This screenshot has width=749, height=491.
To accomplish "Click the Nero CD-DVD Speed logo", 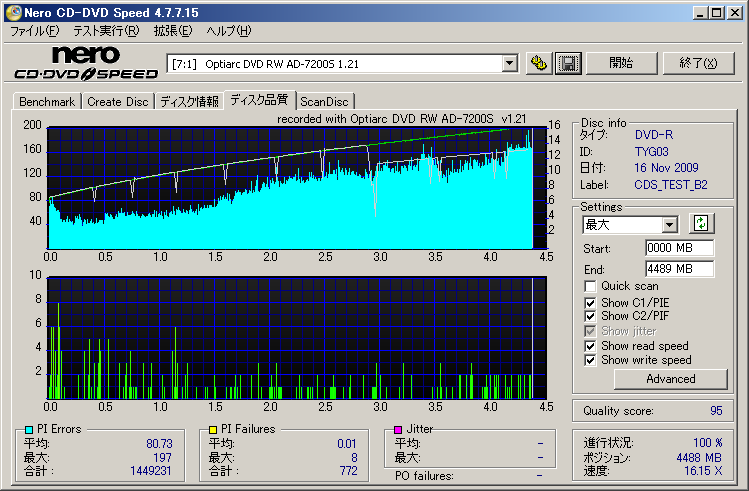I will tap(86, 63).
